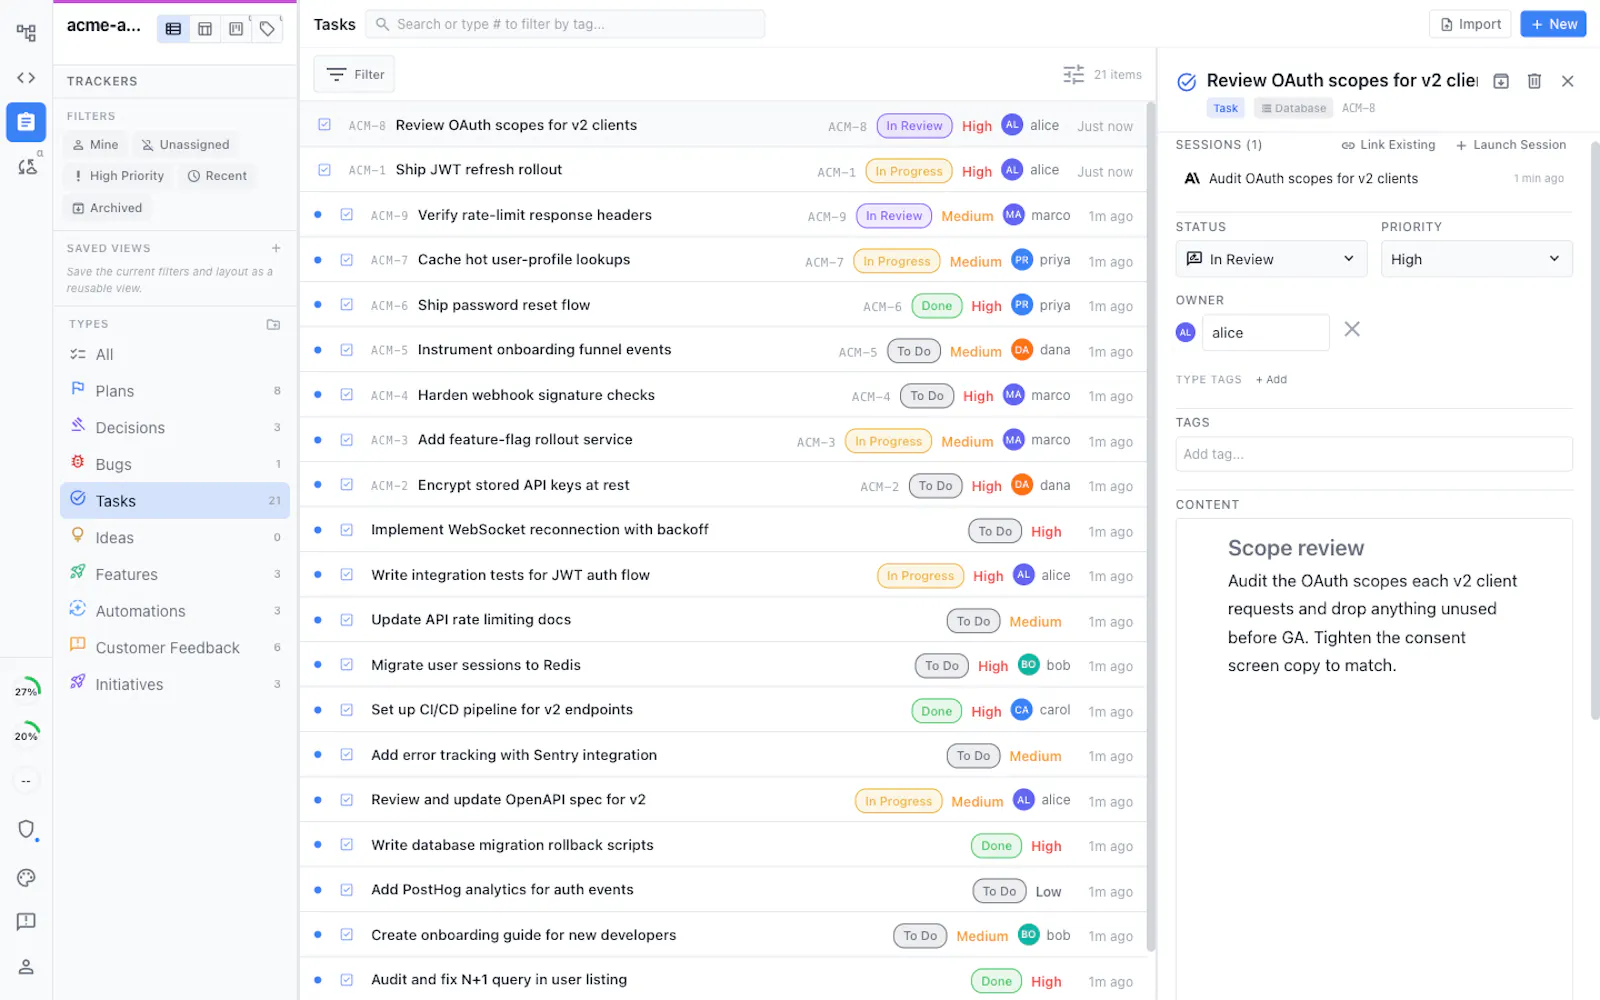Close the Review OAuth scopes detail panel
Viewport: 1600px width, 1000px height.
1567,81
